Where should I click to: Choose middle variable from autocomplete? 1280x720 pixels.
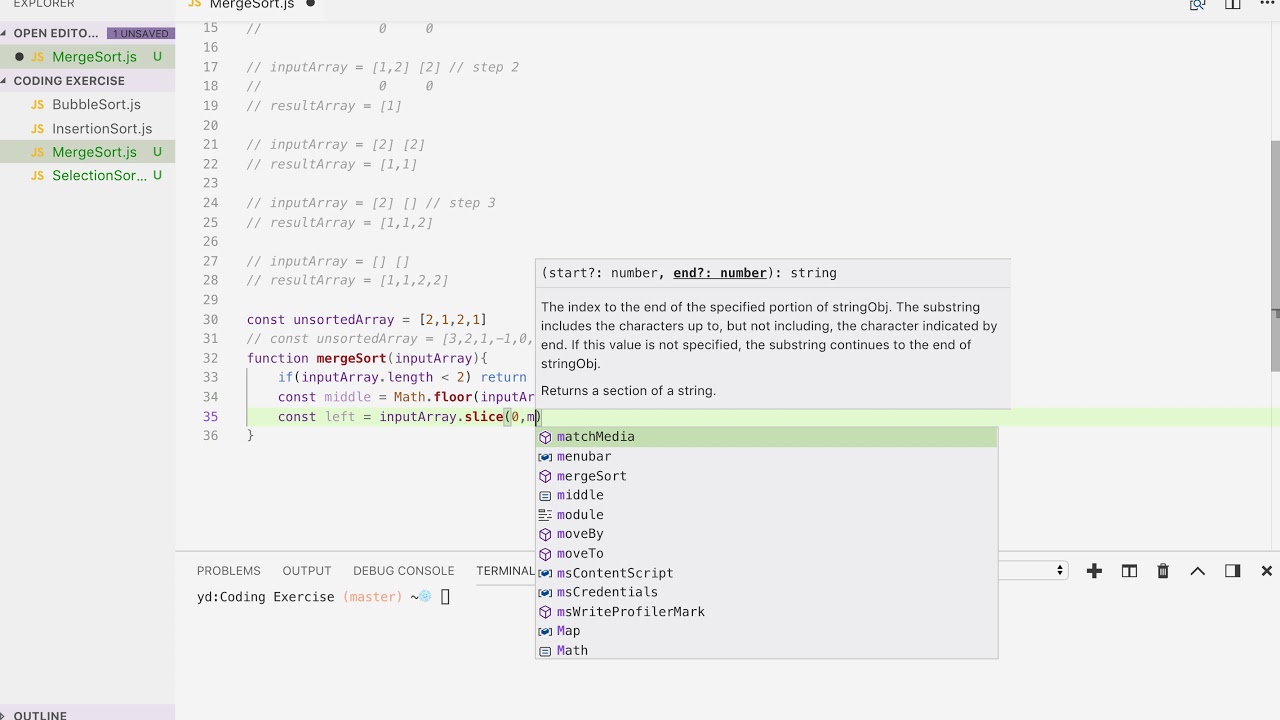coord(766,495)
